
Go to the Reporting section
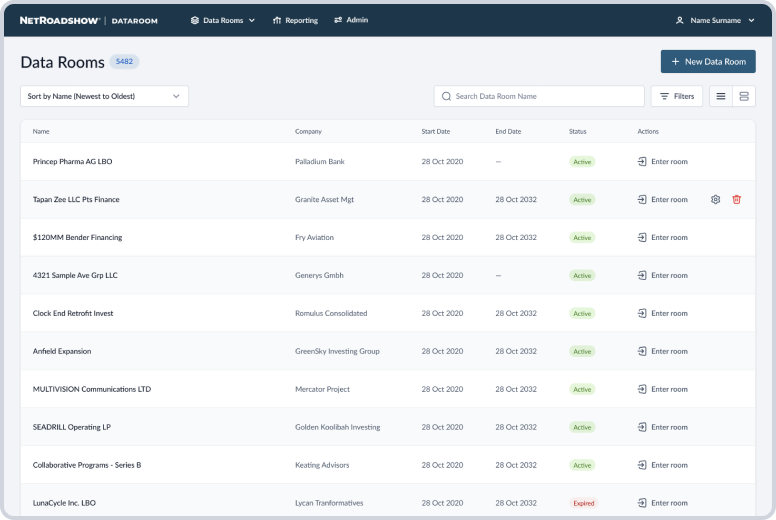(295, 20)
